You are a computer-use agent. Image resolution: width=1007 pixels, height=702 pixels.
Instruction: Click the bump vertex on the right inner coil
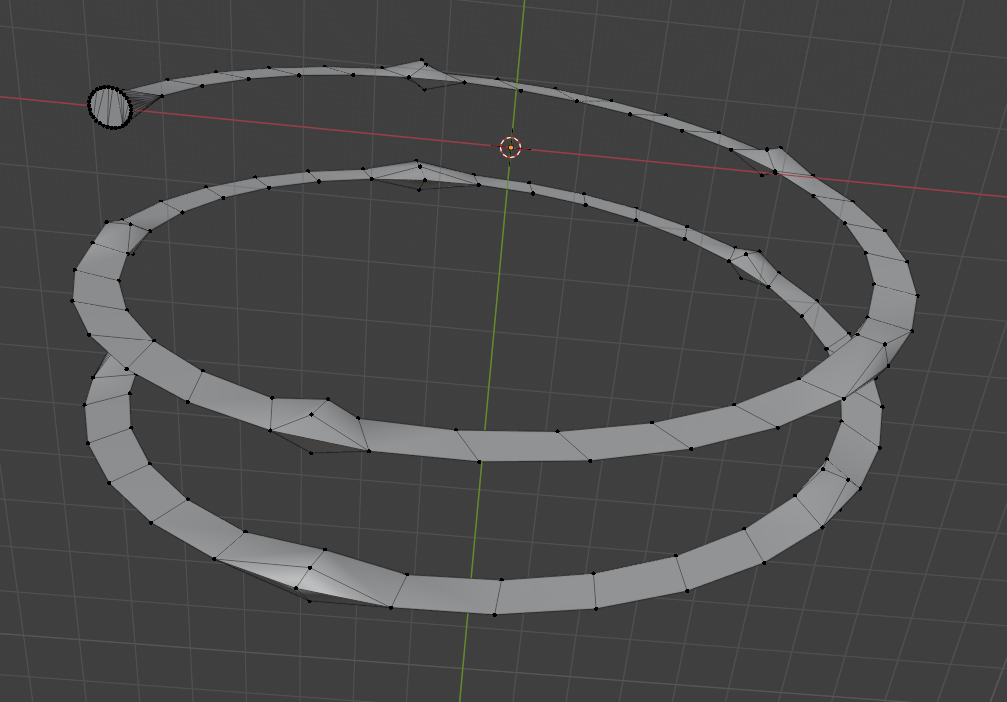click(x=760, y=253)
